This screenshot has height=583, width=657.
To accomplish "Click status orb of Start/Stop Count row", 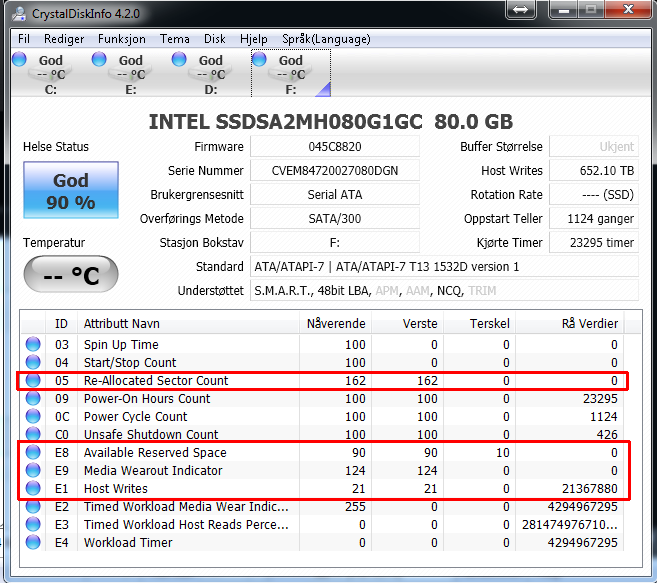I will tap(33, 362).
